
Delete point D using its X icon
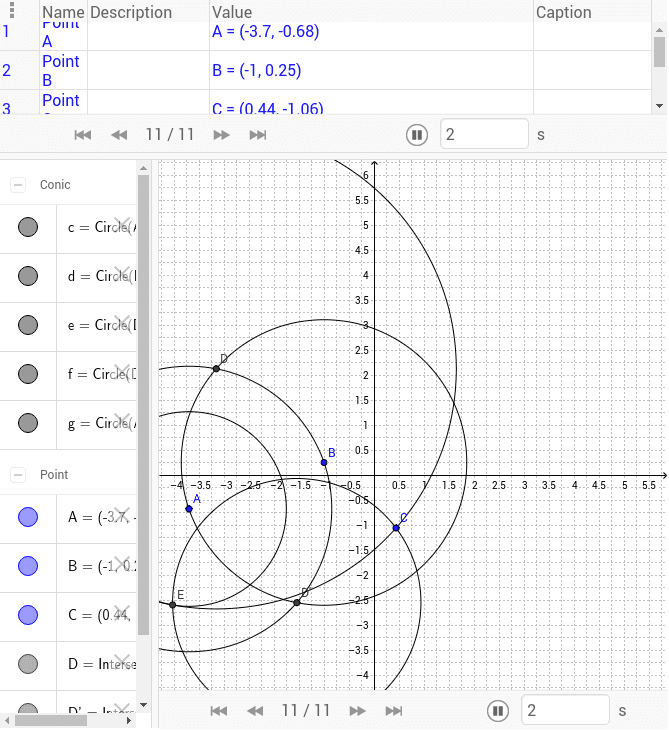tap(122, 662)
